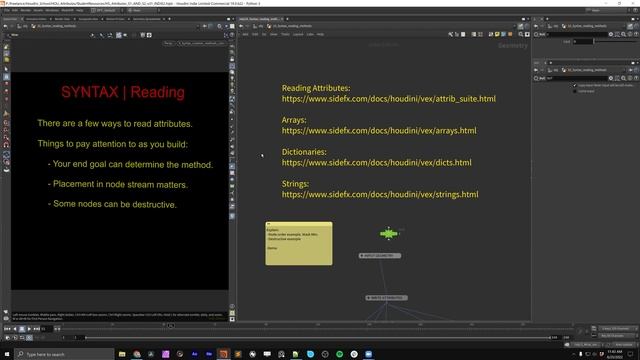Toggle list view icon in network toolbar
640x360 pixels.
[473, 34]
